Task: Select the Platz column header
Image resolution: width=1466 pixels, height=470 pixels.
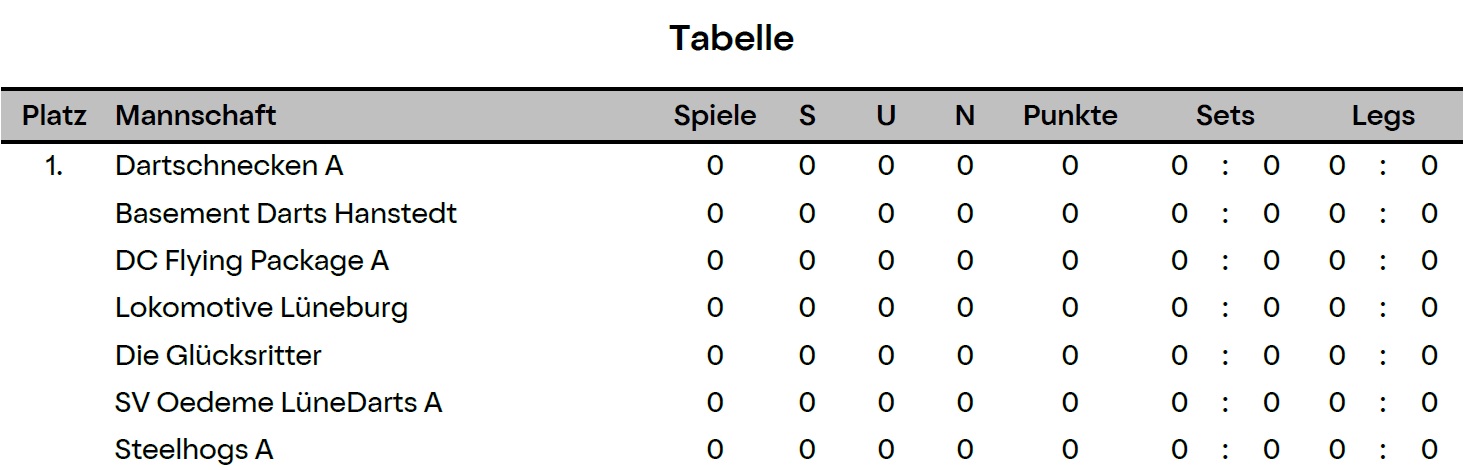Action: (x=55, y=116)
